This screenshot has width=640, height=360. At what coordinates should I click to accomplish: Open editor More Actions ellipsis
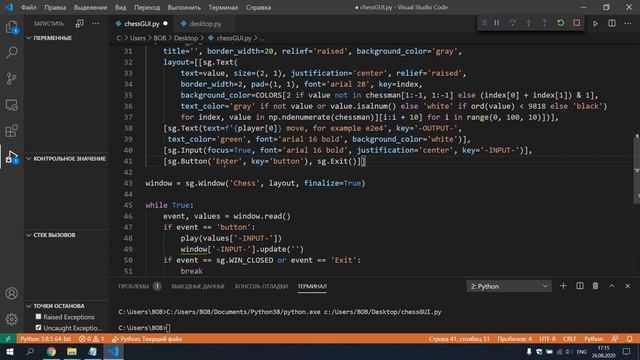click(x=627, y=24)
